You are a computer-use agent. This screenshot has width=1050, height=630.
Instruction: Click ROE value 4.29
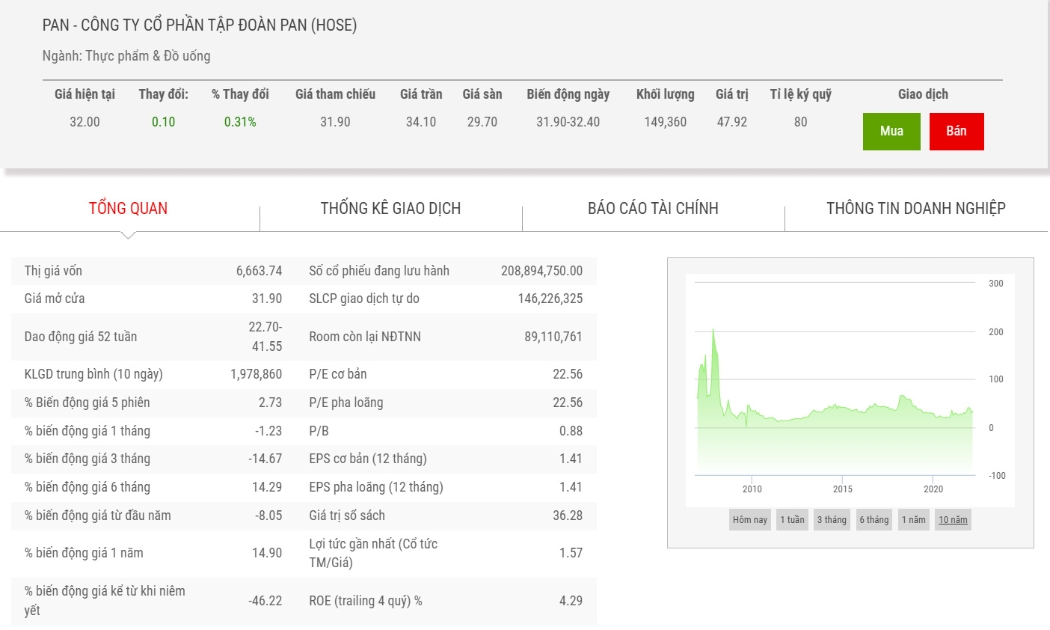(x=571, y=601)
